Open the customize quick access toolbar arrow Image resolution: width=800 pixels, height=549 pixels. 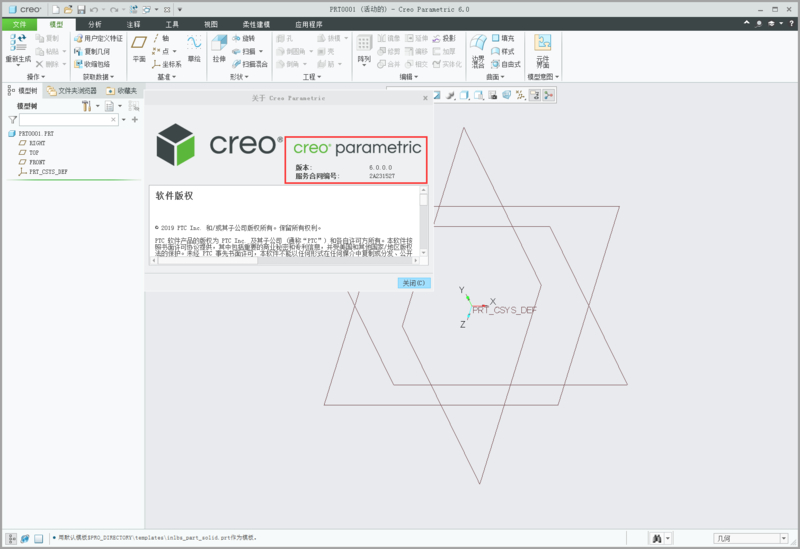pyautogui.click(x=180, y=9)
